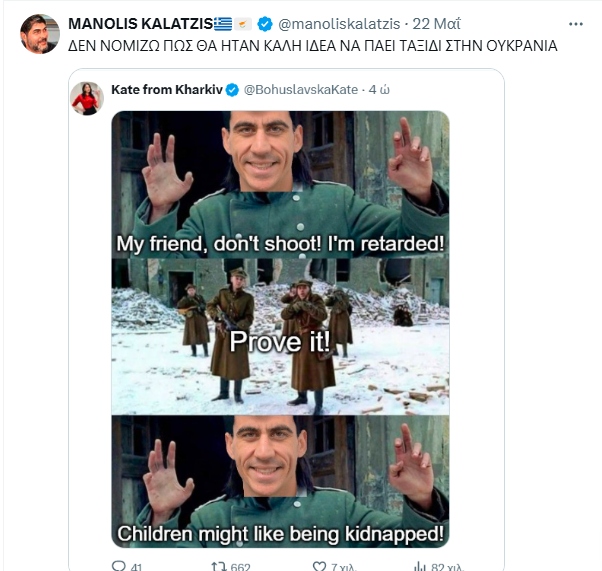Open the Kate from Kharkiv profile avatar
This screenshot has height=571, width=602.
(87, 98)
